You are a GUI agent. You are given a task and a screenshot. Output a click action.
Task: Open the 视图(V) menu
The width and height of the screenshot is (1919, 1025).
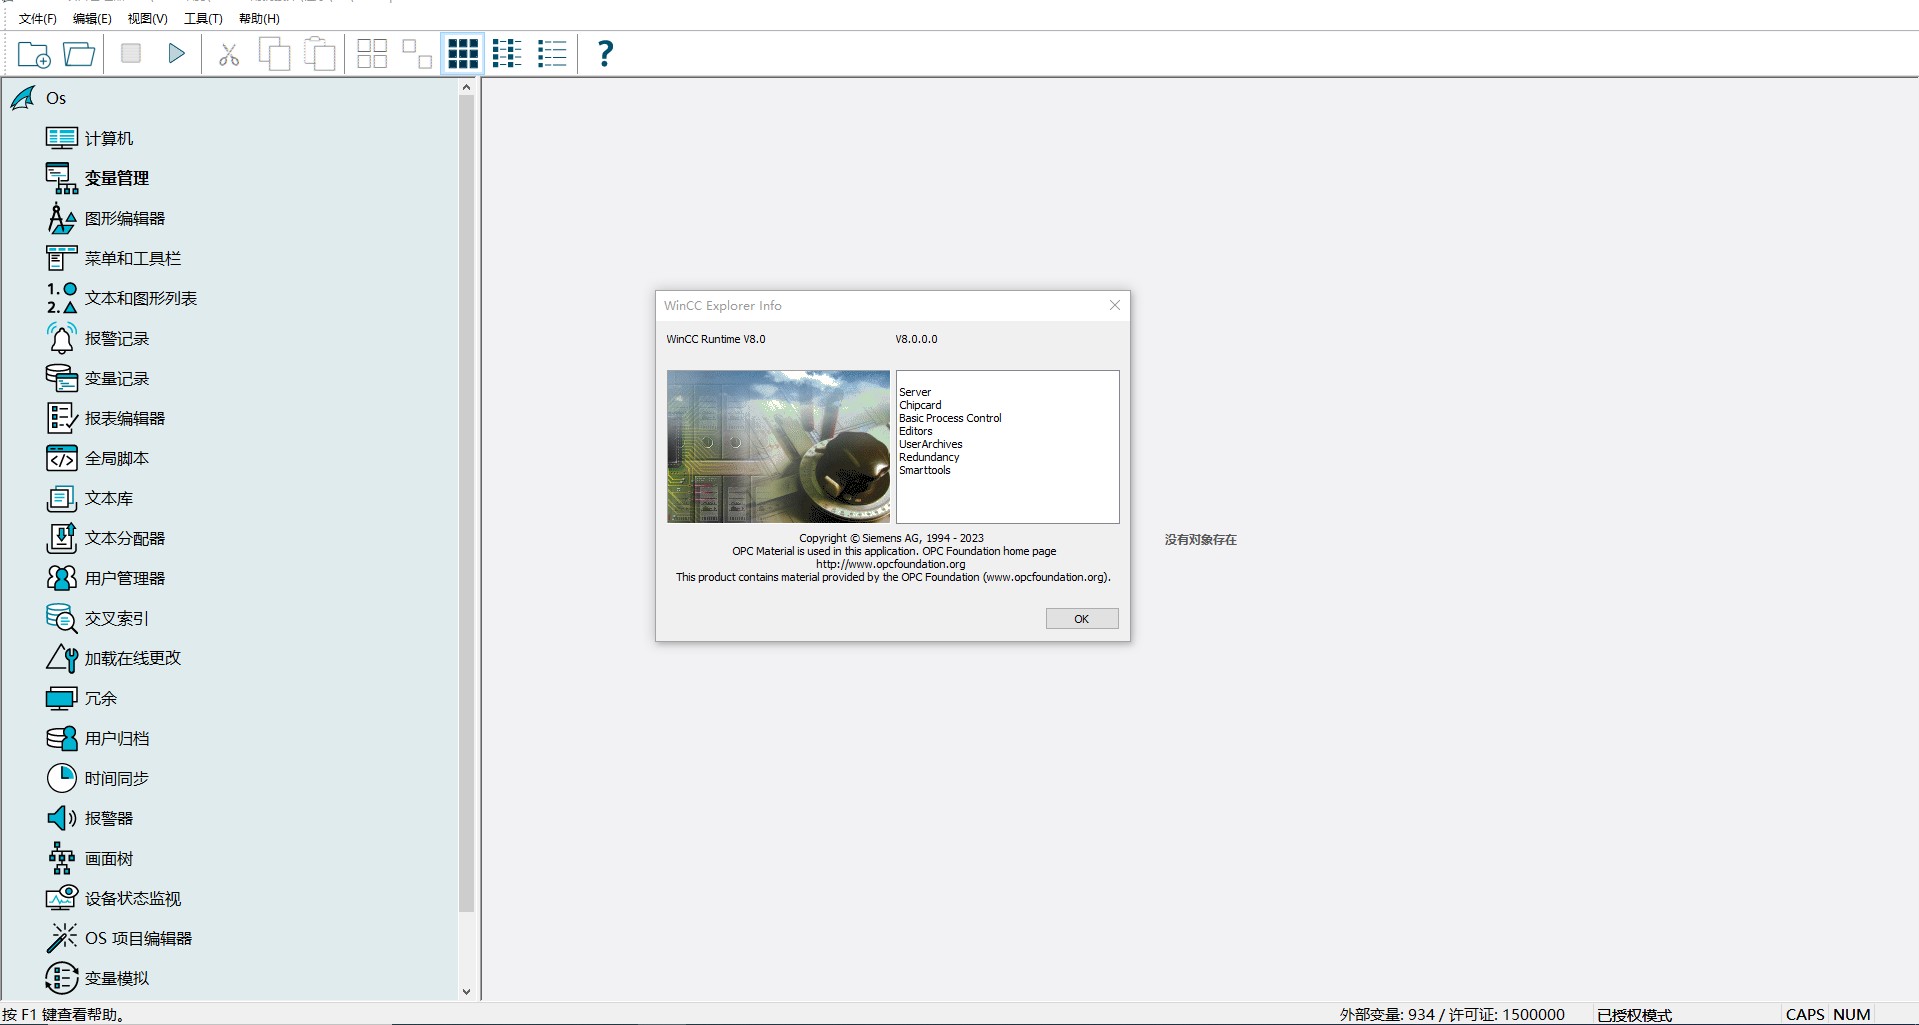(x=147, y=19)
